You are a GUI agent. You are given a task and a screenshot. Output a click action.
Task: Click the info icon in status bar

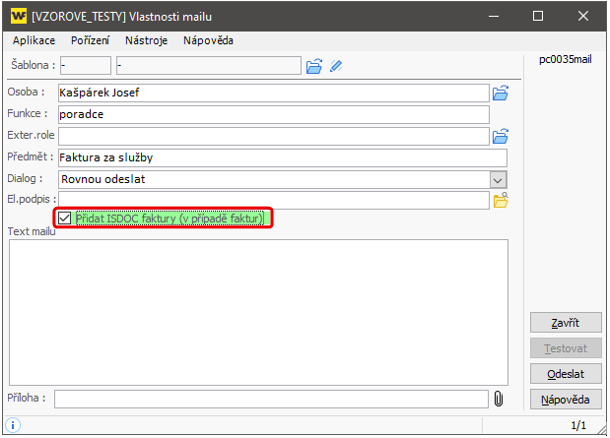click(x=14, y=425)
